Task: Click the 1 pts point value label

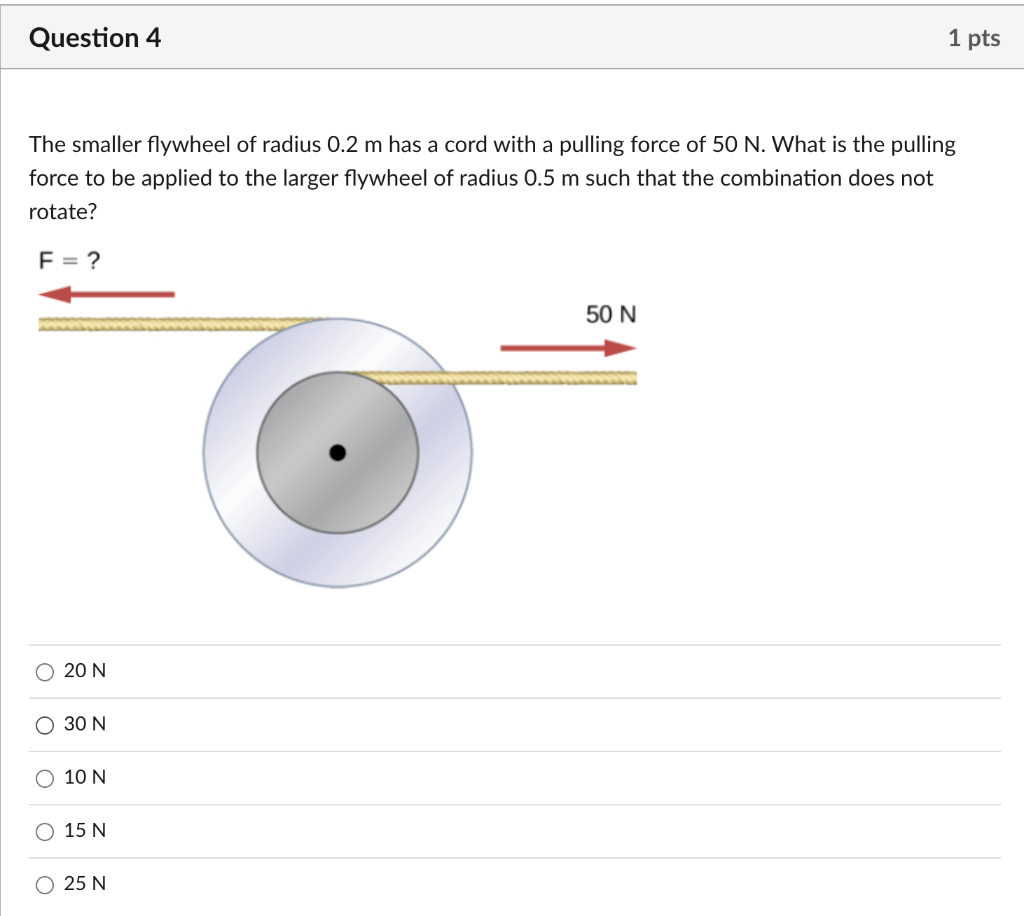Action: point(975,38)
